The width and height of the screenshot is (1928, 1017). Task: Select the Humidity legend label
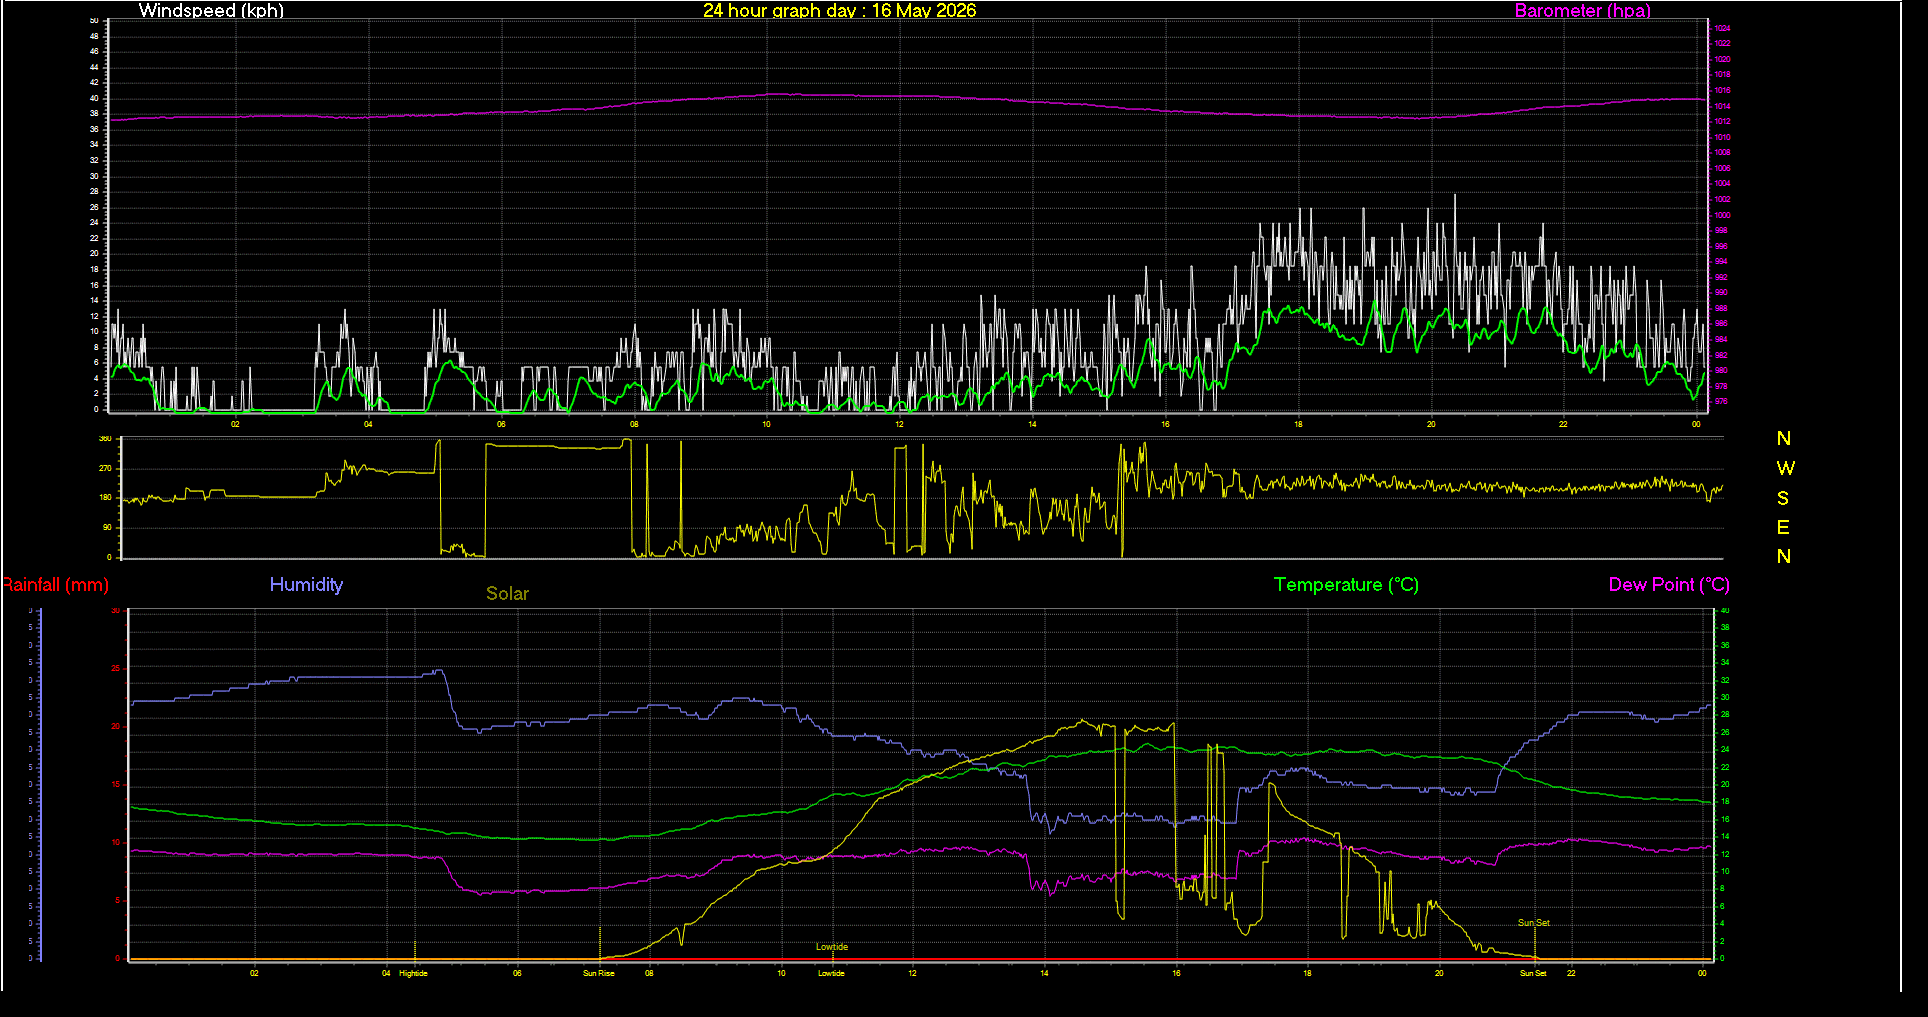point(306,585)
